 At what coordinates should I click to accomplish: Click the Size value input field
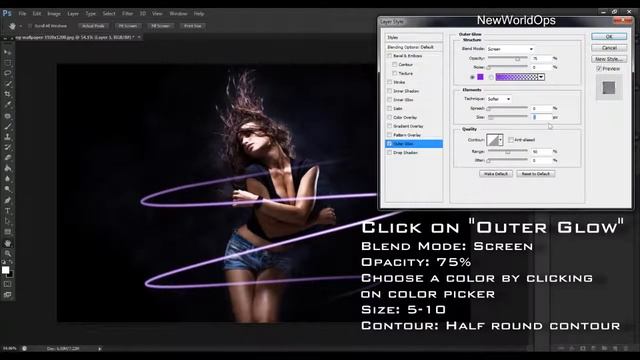pyautogui.click(x=542, y=117)
